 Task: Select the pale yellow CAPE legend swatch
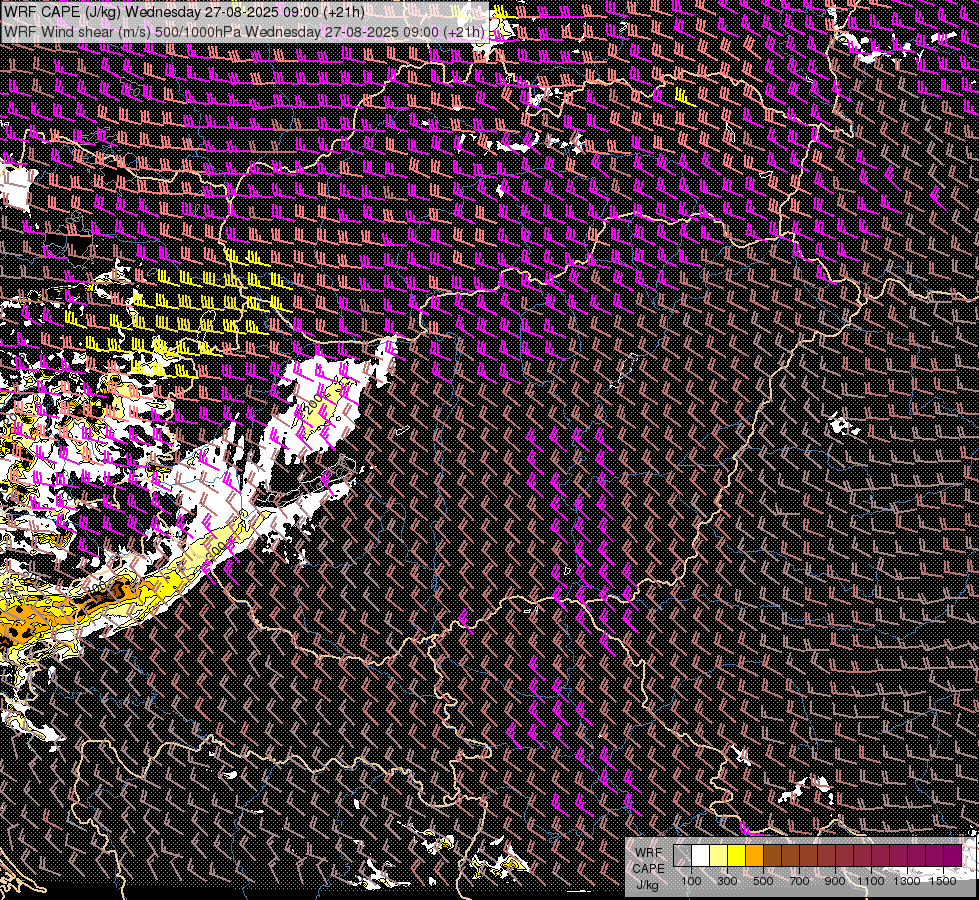coord(719,856)
